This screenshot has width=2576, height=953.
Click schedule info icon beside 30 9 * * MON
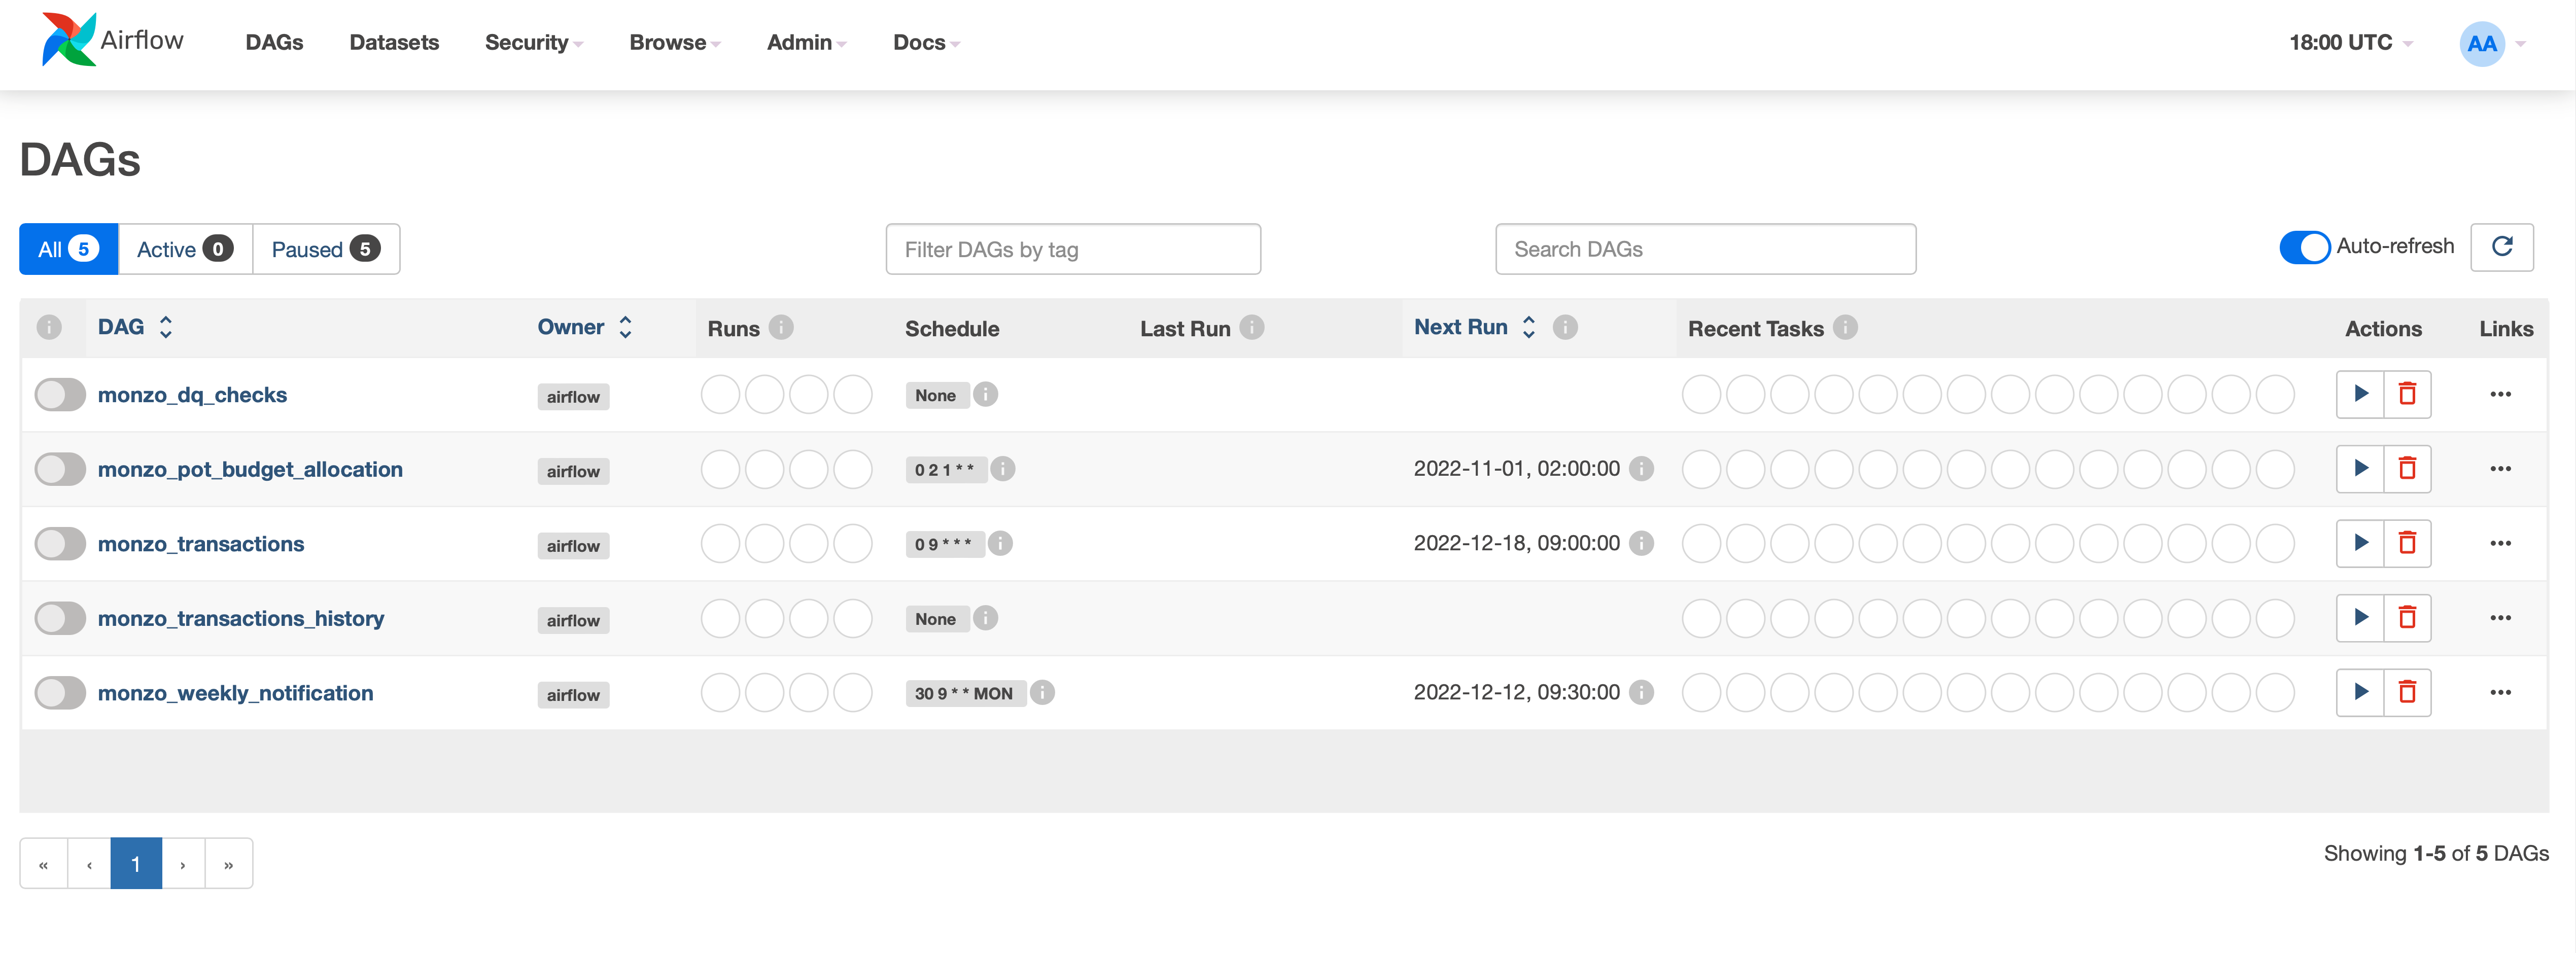click(1042, 692)
